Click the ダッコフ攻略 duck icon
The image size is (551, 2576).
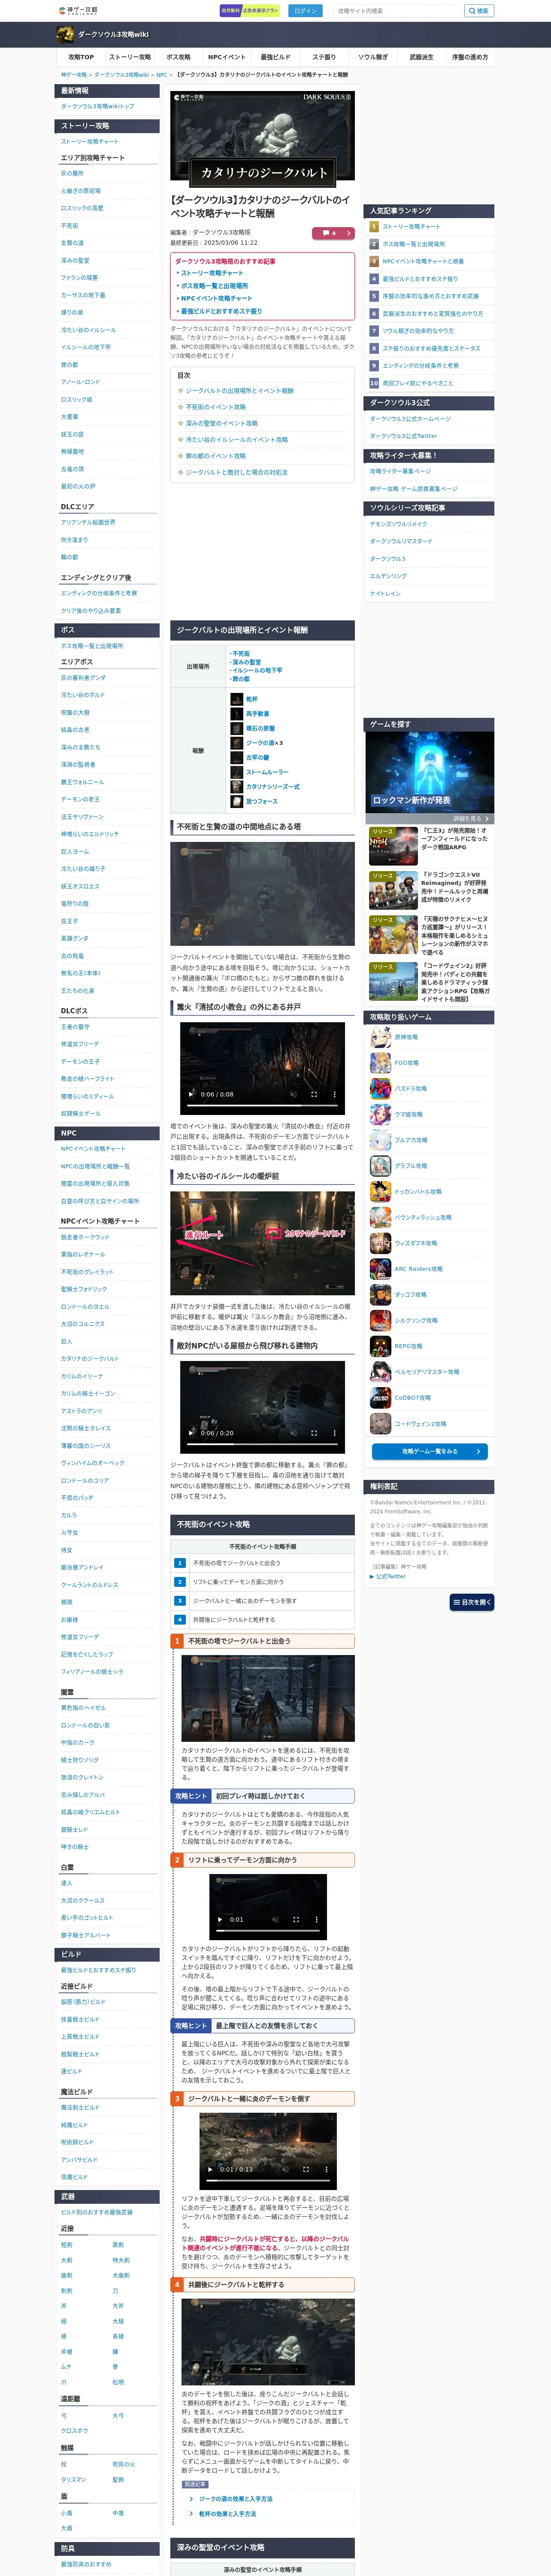(380, 1294)
